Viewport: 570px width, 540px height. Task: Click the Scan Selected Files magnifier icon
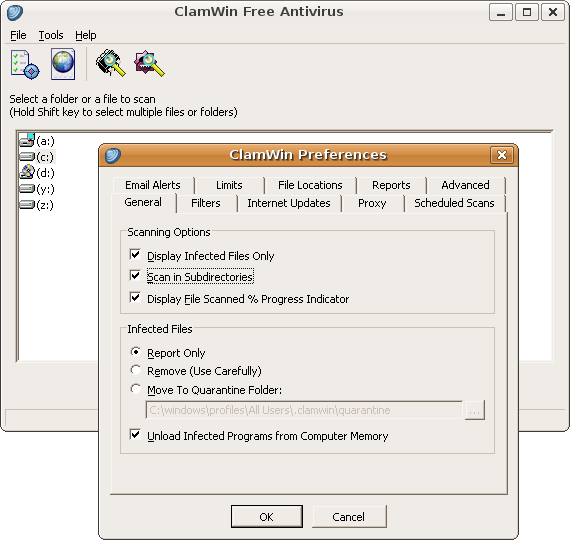click(x=149, y=64)
